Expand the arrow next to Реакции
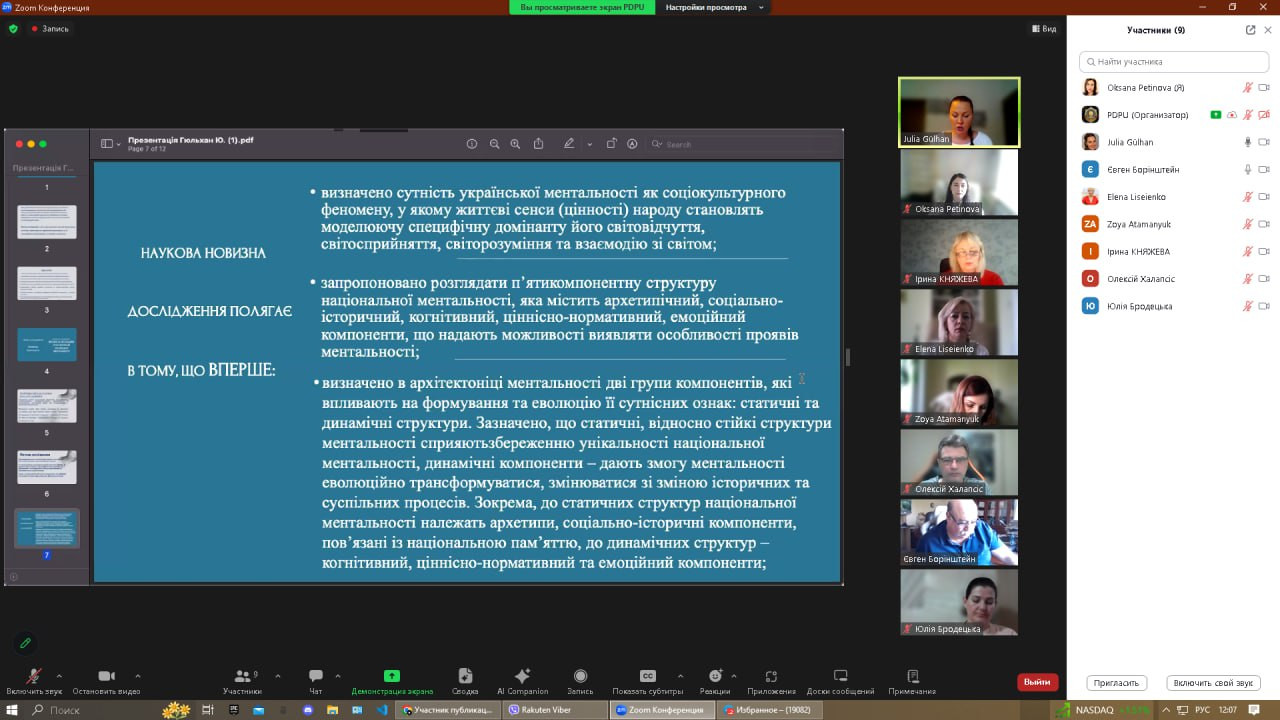 [734, 675]
